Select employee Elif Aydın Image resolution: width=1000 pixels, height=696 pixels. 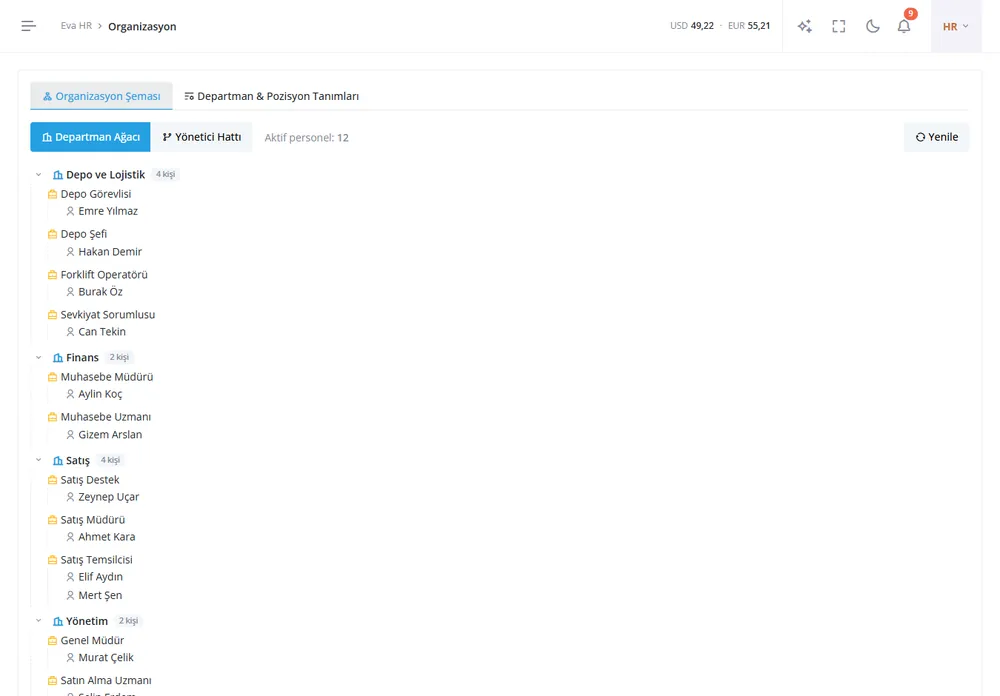[x=100, y=577]
